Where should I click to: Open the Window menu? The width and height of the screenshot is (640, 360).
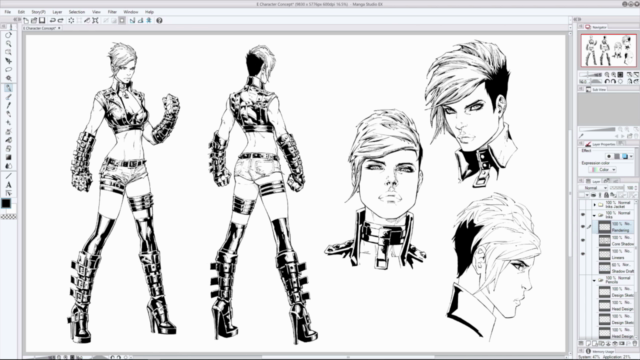tap(131, 12)
